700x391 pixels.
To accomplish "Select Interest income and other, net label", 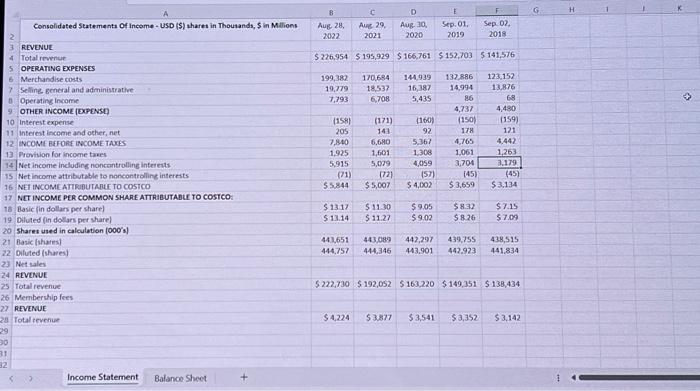I will (69, 133).
